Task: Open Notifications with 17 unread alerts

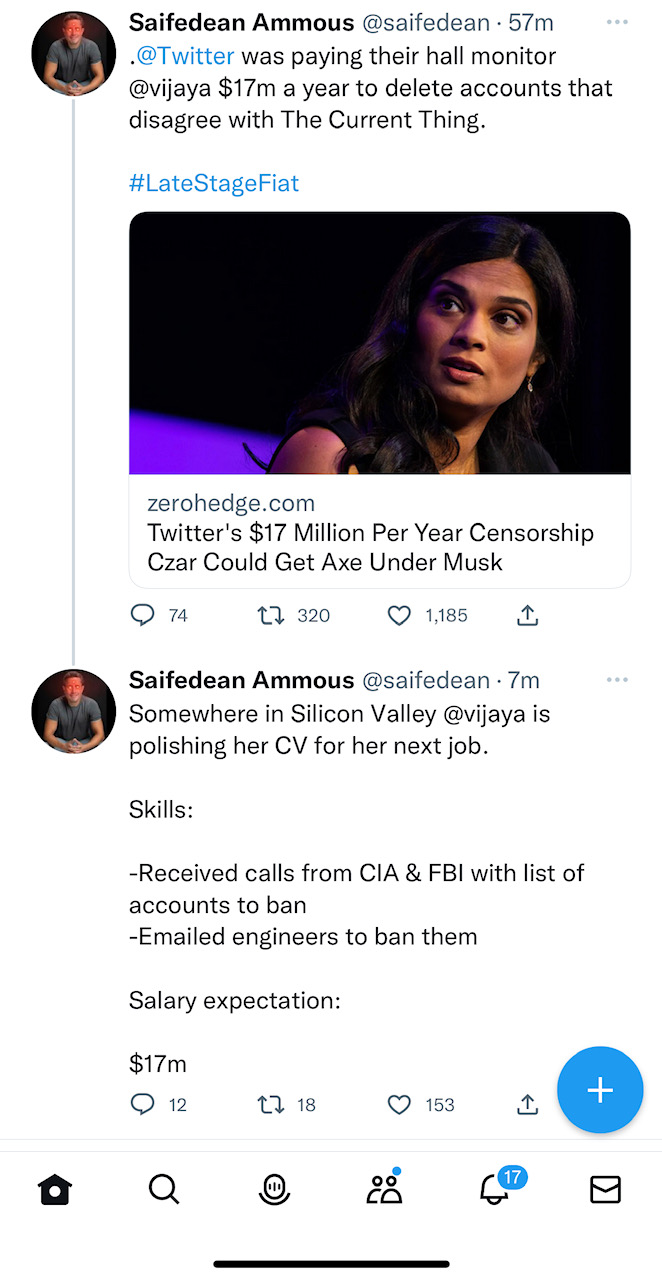Action: pyautogui.click(x=494, y=1192)
